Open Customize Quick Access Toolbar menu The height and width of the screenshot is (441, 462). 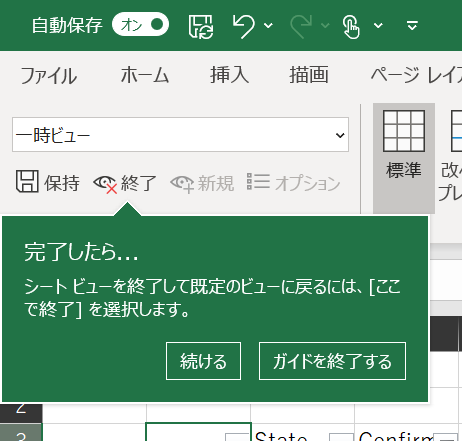coord(412,25)
